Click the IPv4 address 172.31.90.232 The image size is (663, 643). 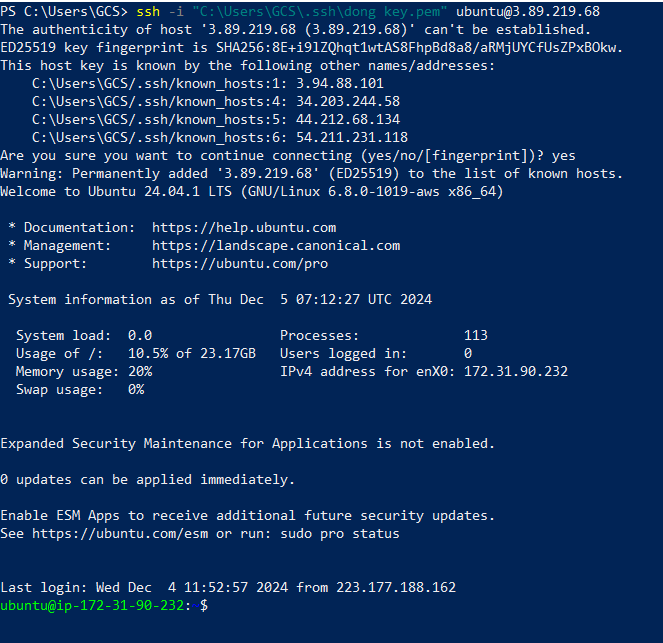point(515,372)
